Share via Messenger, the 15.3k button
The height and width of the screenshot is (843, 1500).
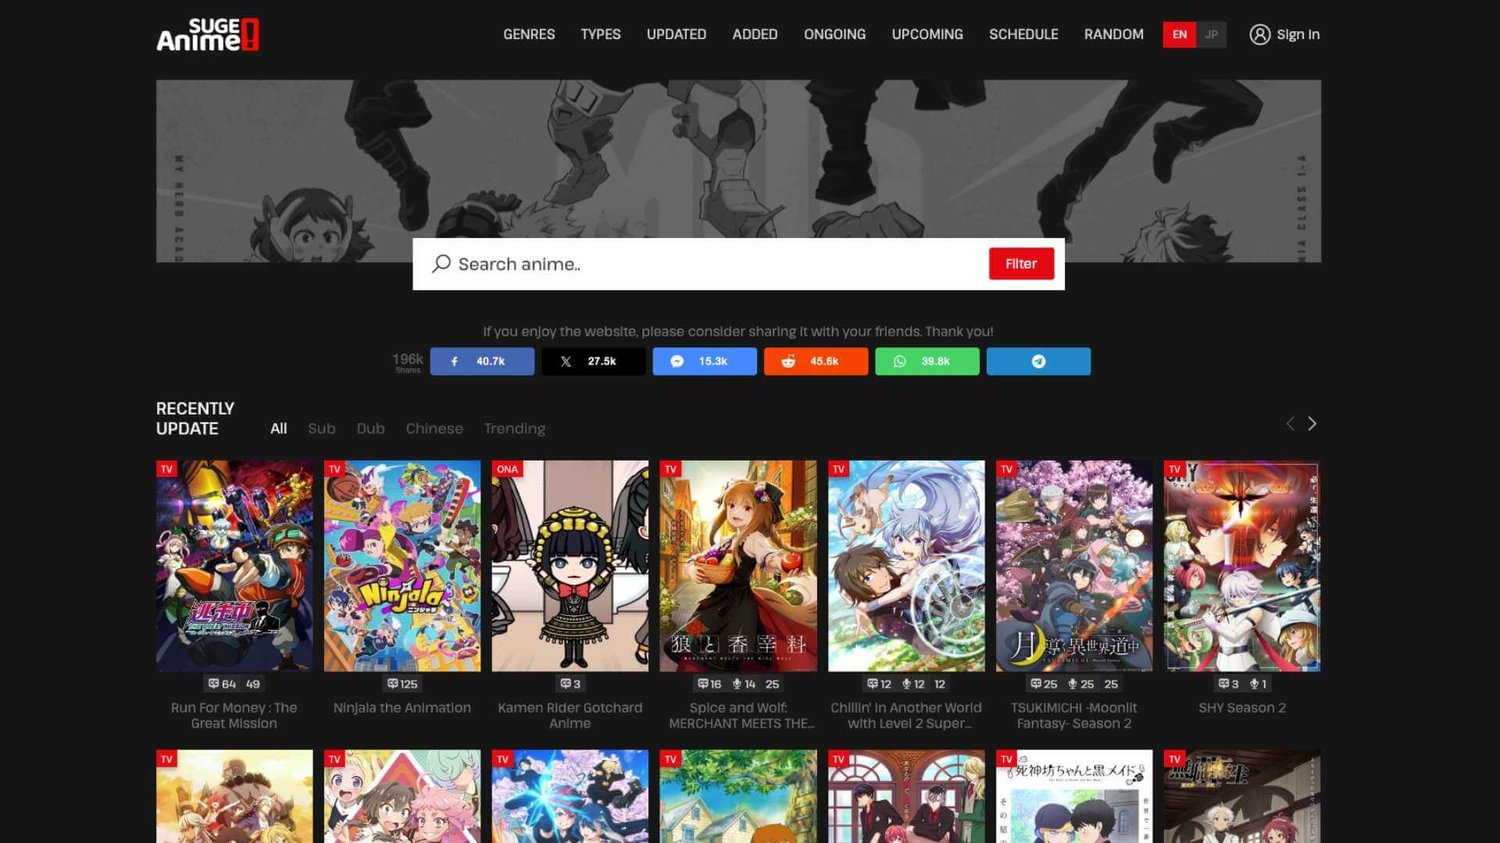(x=705, y=361)
